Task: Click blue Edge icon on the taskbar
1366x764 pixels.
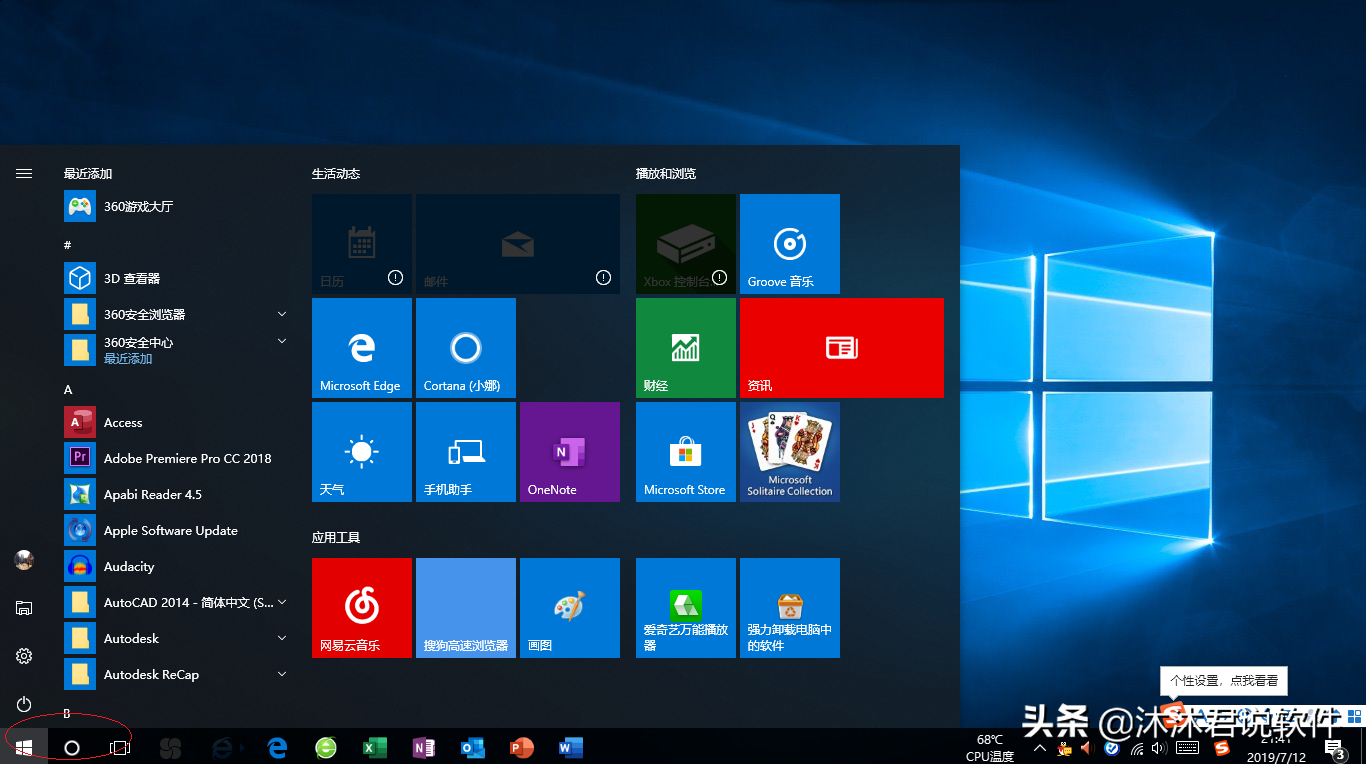Action: tap(277, 747)
